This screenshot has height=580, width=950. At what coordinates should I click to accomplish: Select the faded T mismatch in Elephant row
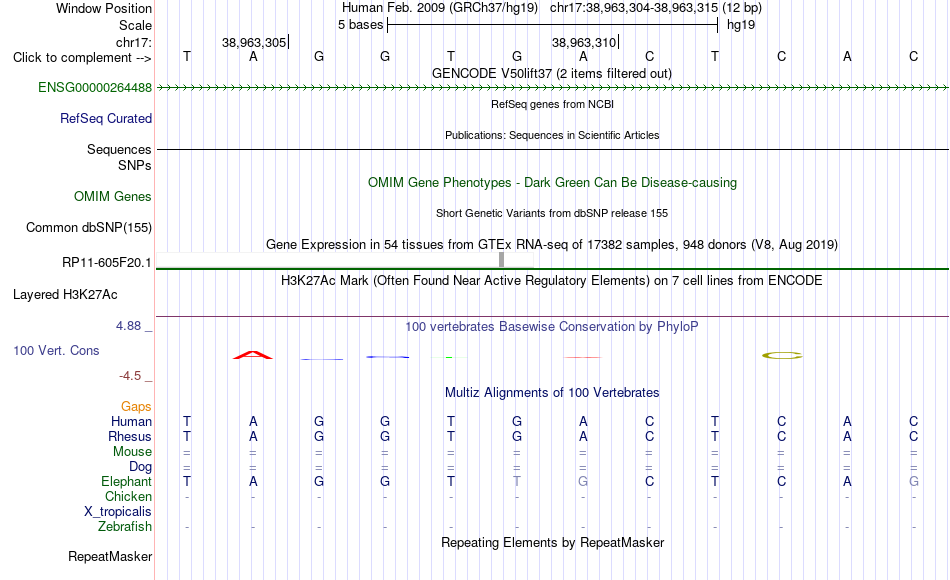click(x=517, y=481)
